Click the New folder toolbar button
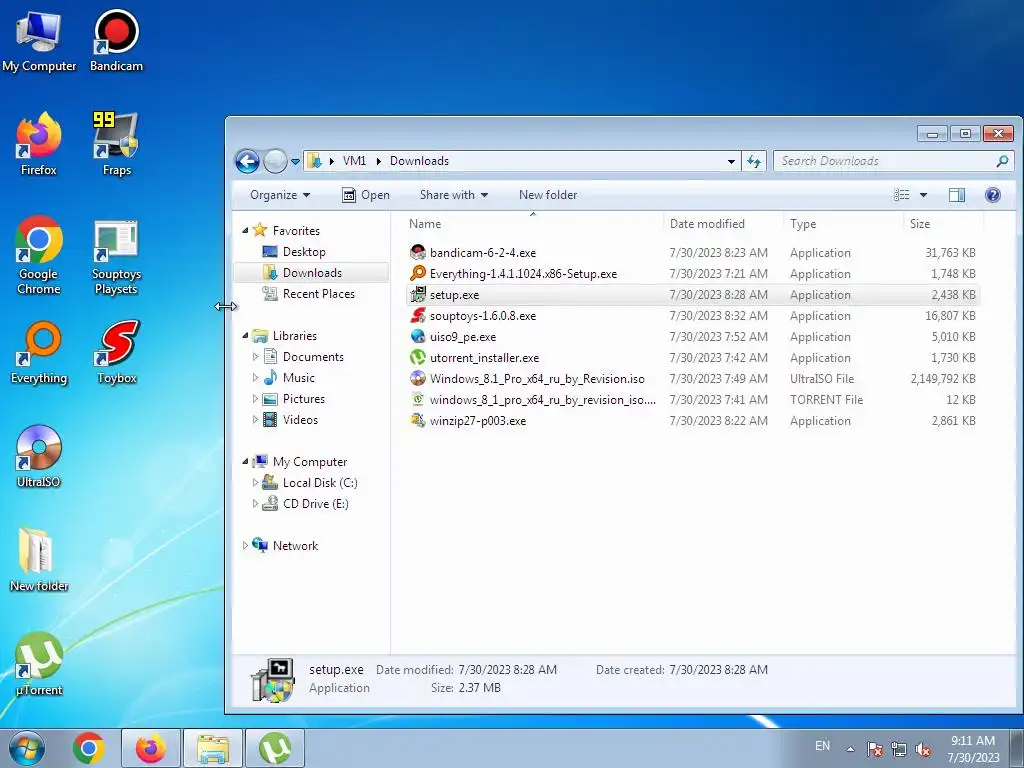Viewport: 1024px width, 768px height. (548, 195)
